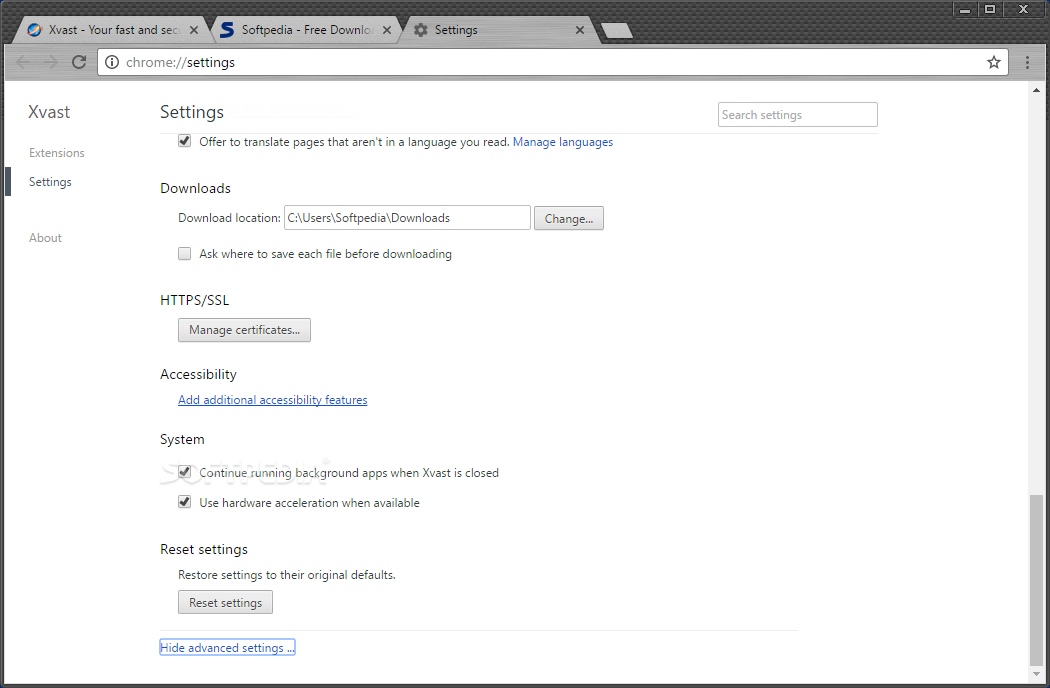Click the Downloads section heading

click(196, 188)
